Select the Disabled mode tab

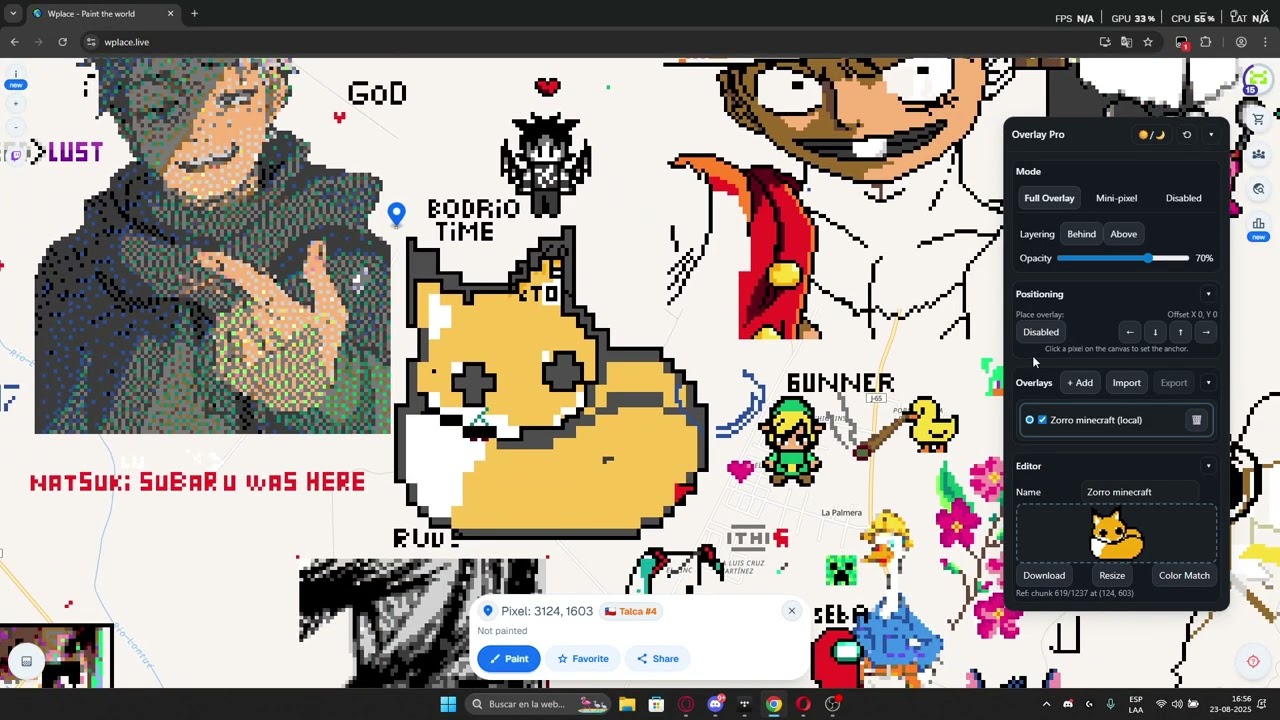pos(1183,198)
